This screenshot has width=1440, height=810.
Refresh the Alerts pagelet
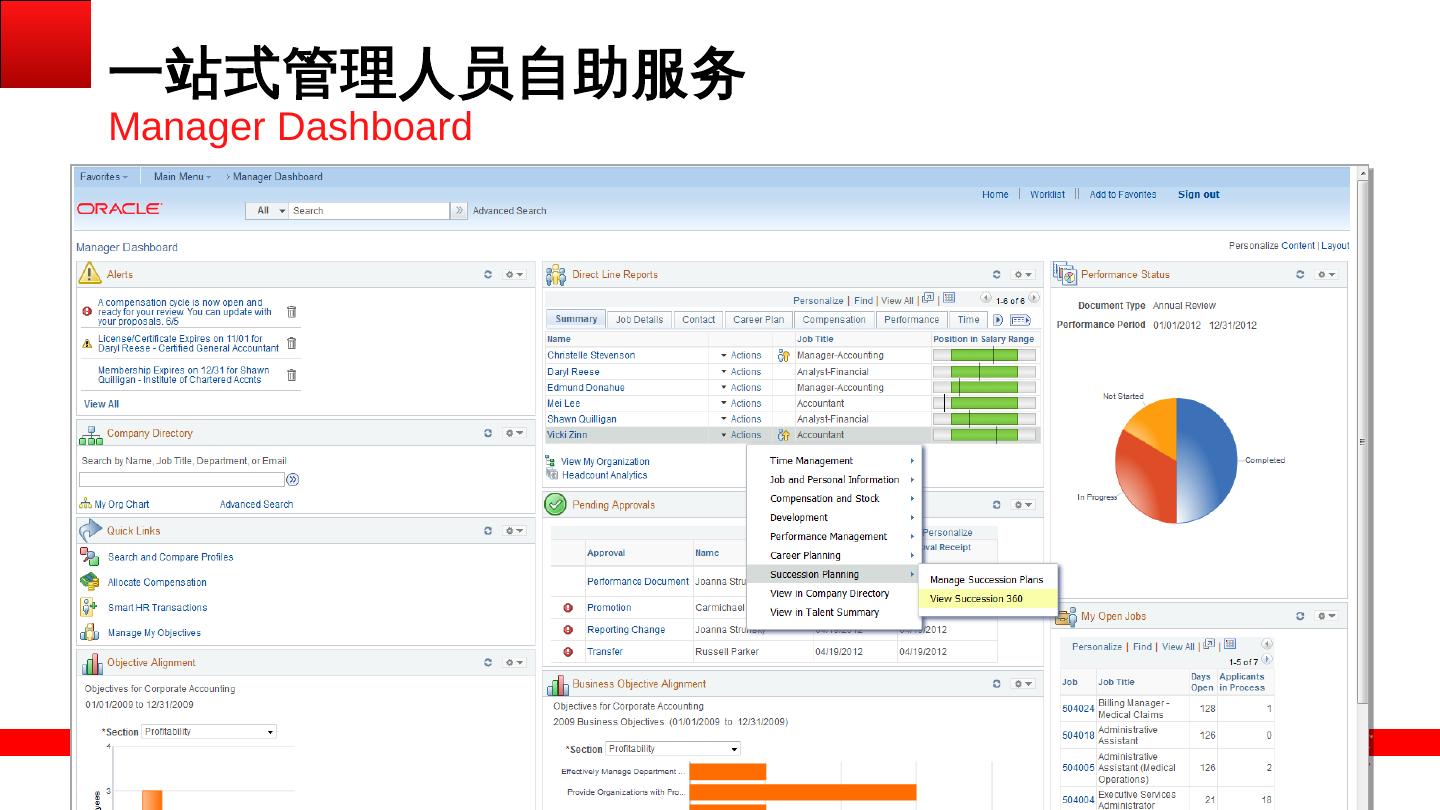click(x=488, y=274)
